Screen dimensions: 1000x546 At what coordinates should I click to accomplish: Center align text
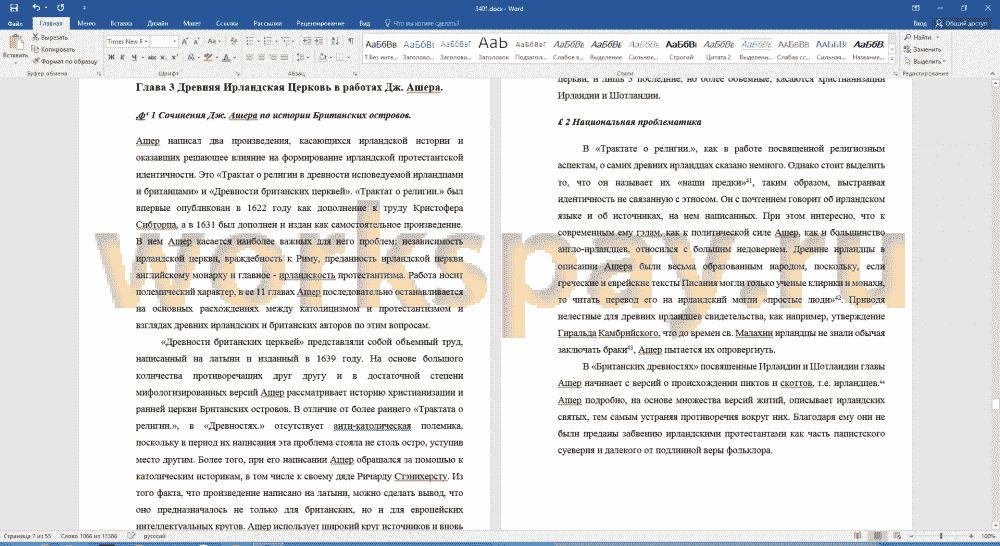click(261, 57)
